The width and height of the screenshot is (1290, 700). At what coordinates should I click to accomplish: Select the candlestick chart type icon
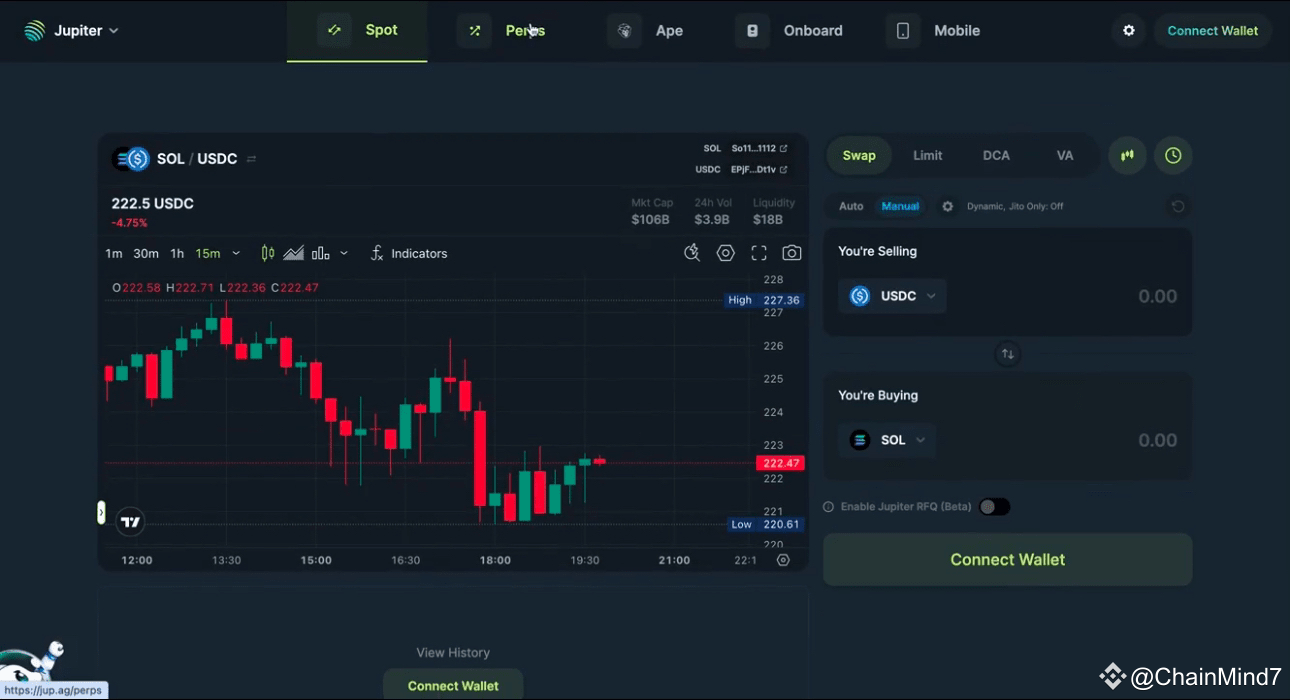[268, 254]
